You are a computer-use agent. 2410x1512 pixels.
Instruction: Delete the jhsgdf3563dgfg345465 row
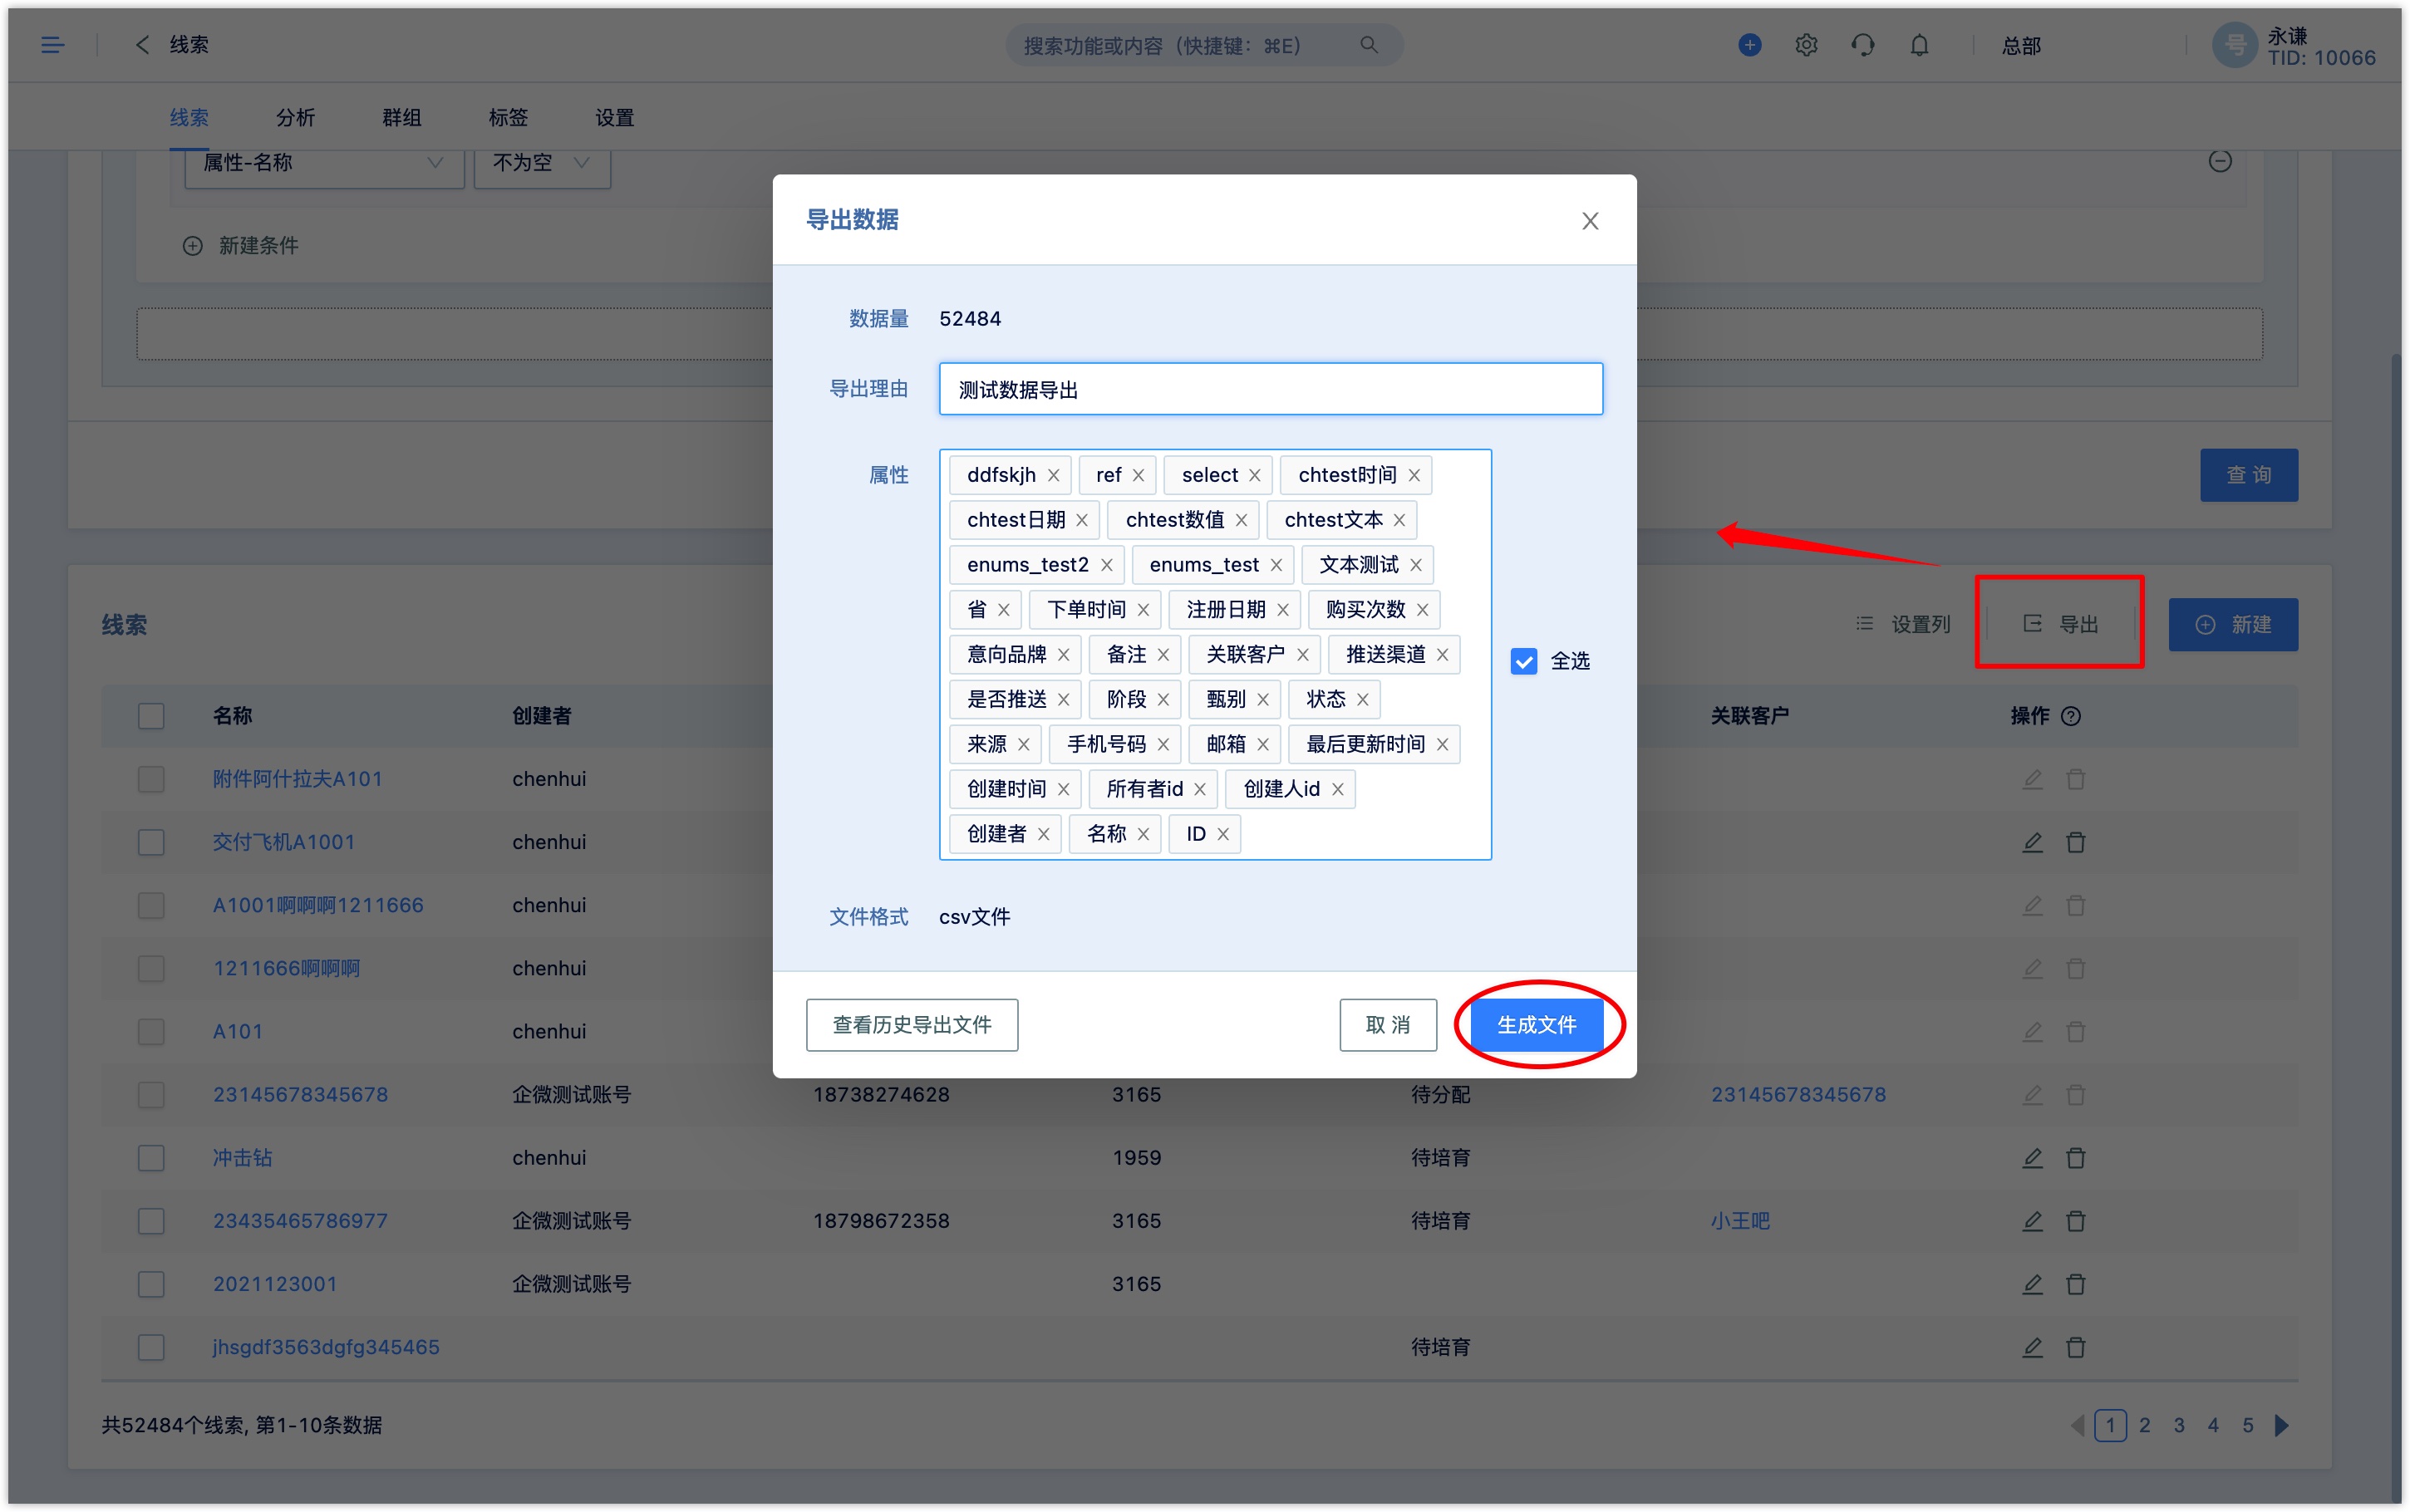pyautogui.click(x=2076, y=1347)
